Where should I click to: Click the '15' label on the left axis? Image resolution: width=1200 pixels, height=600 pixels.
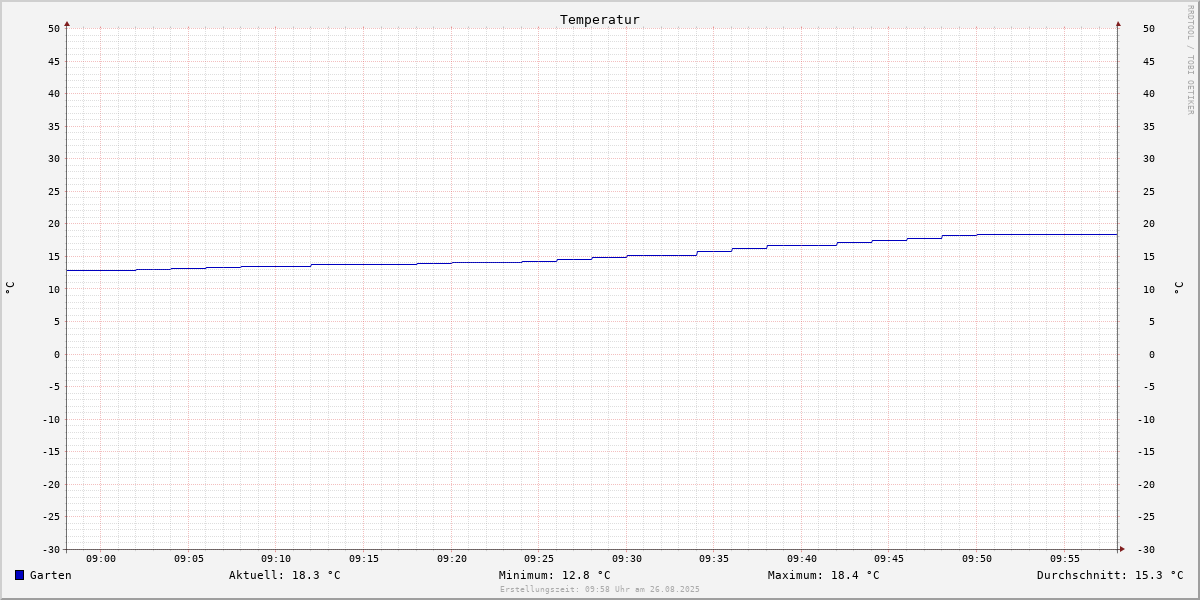click(54, 257)
